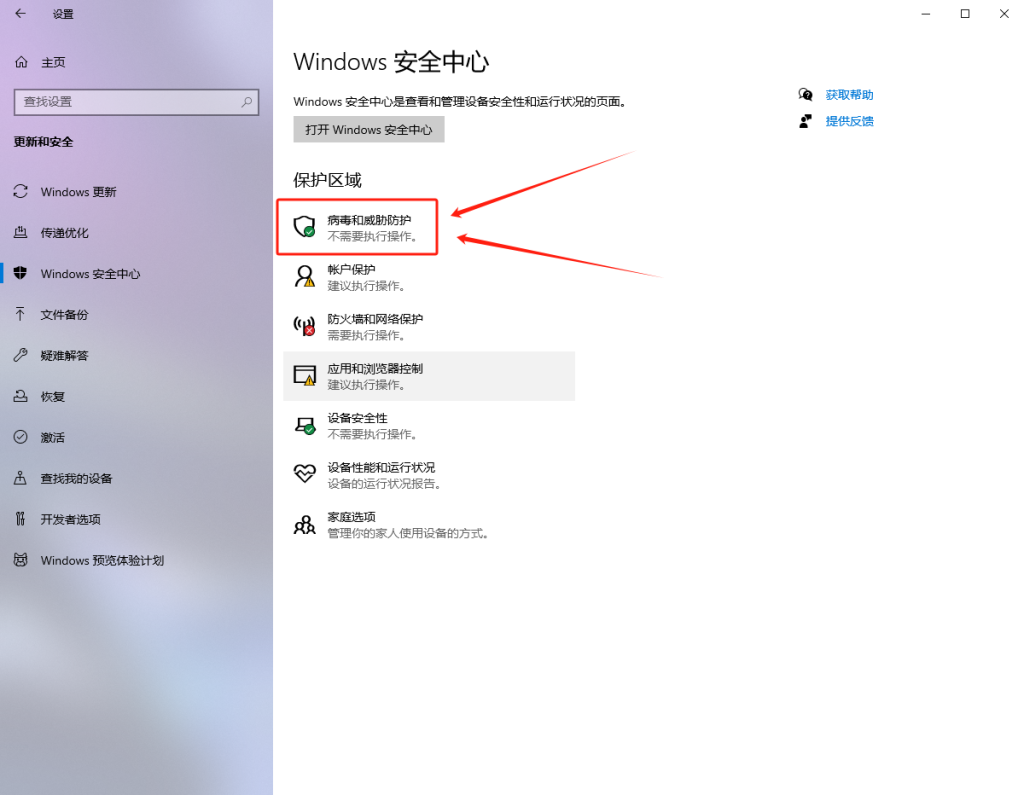
Task: Click 建议执行操作 under 帐户保护
Action: coord(366,285)
